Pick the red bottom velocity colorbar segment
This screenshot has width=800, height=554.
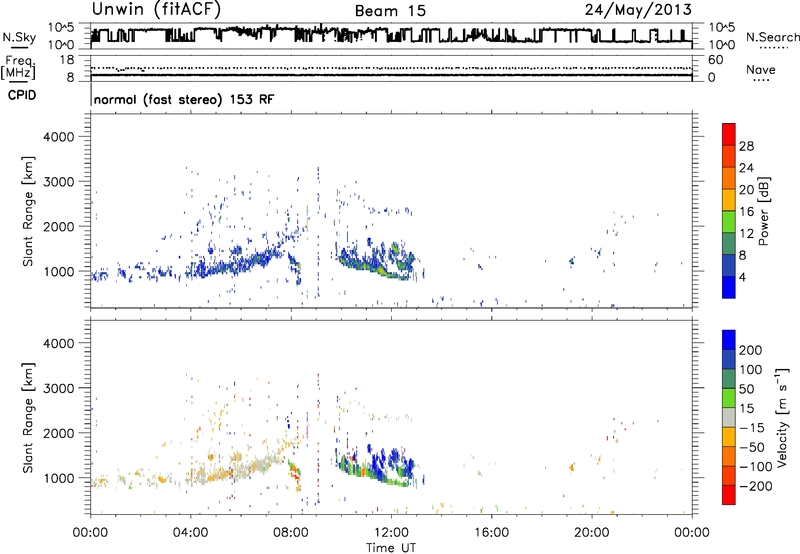coord(729,495)
